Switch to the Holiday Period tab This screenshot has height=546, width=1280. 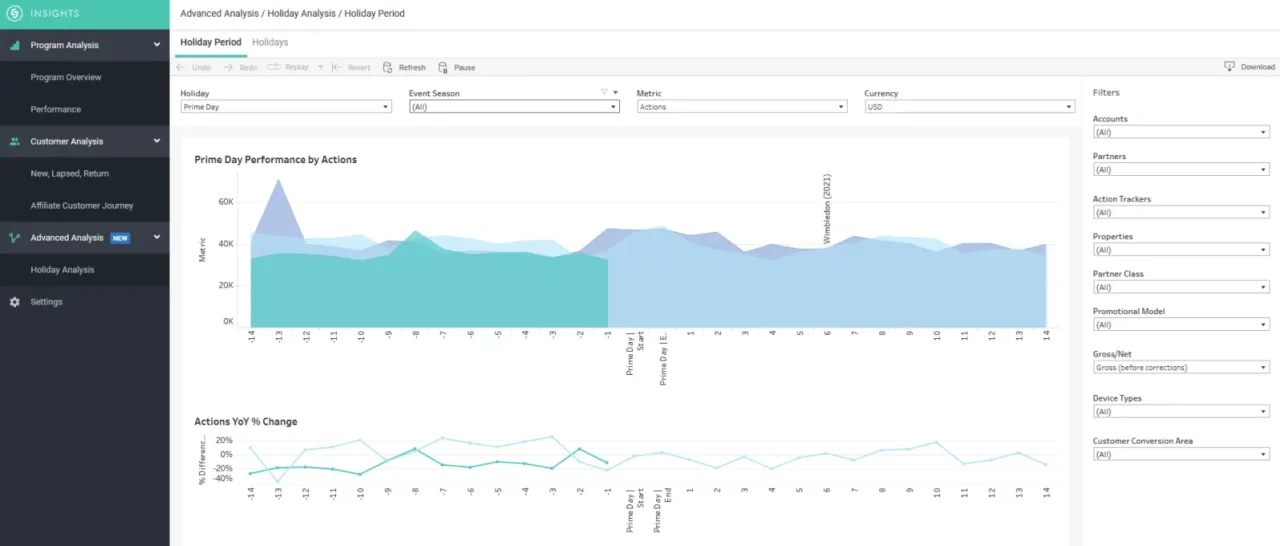tap(210, 42)
